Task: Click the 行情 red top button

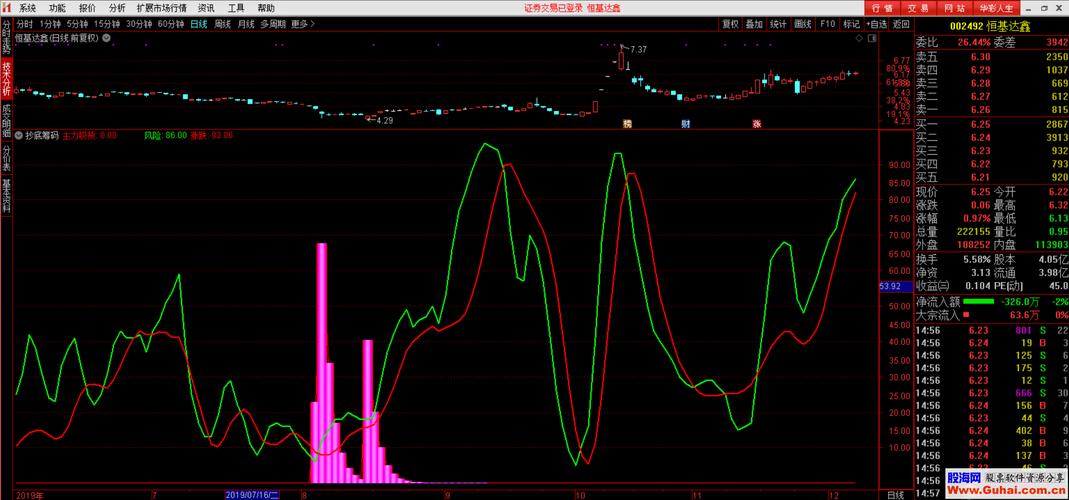Action: coord(884,8)
